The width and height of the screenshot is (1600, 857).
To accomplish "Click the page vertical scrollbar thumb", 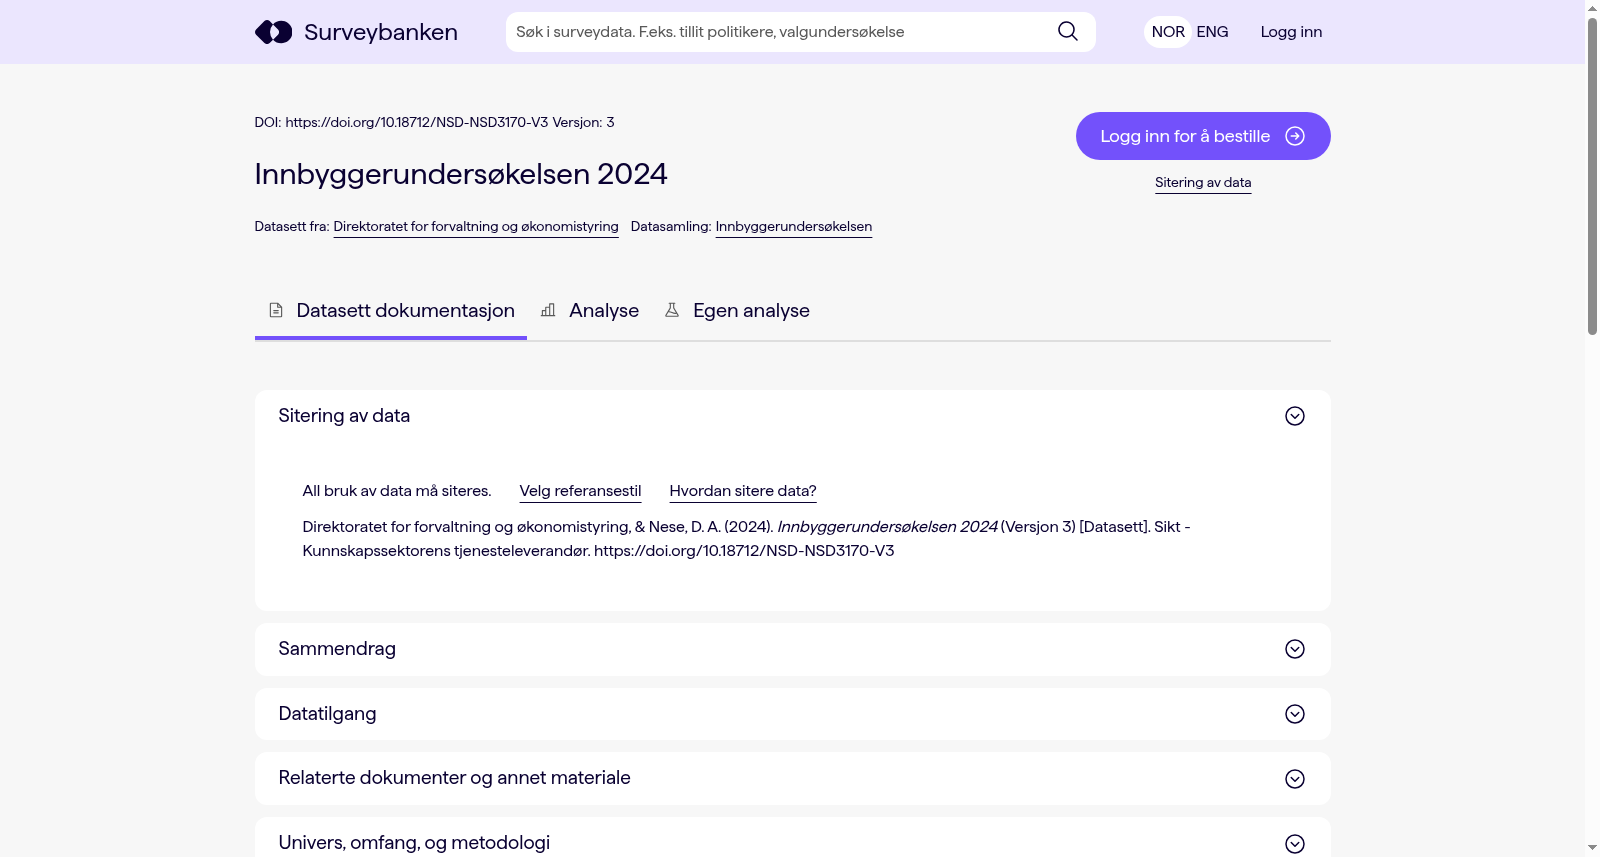I will coord(1592,175).
